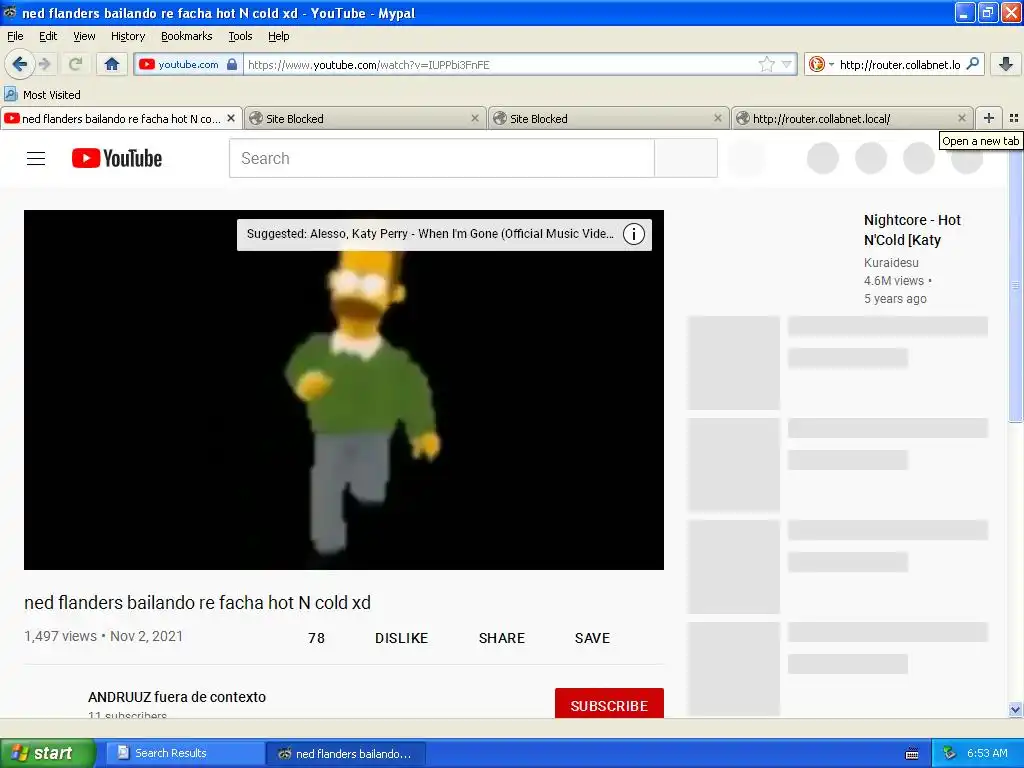Image resolution: width=1024 pixels, height=768 pixels.
Task: Click the SAVE button
Action: point(592,638)
